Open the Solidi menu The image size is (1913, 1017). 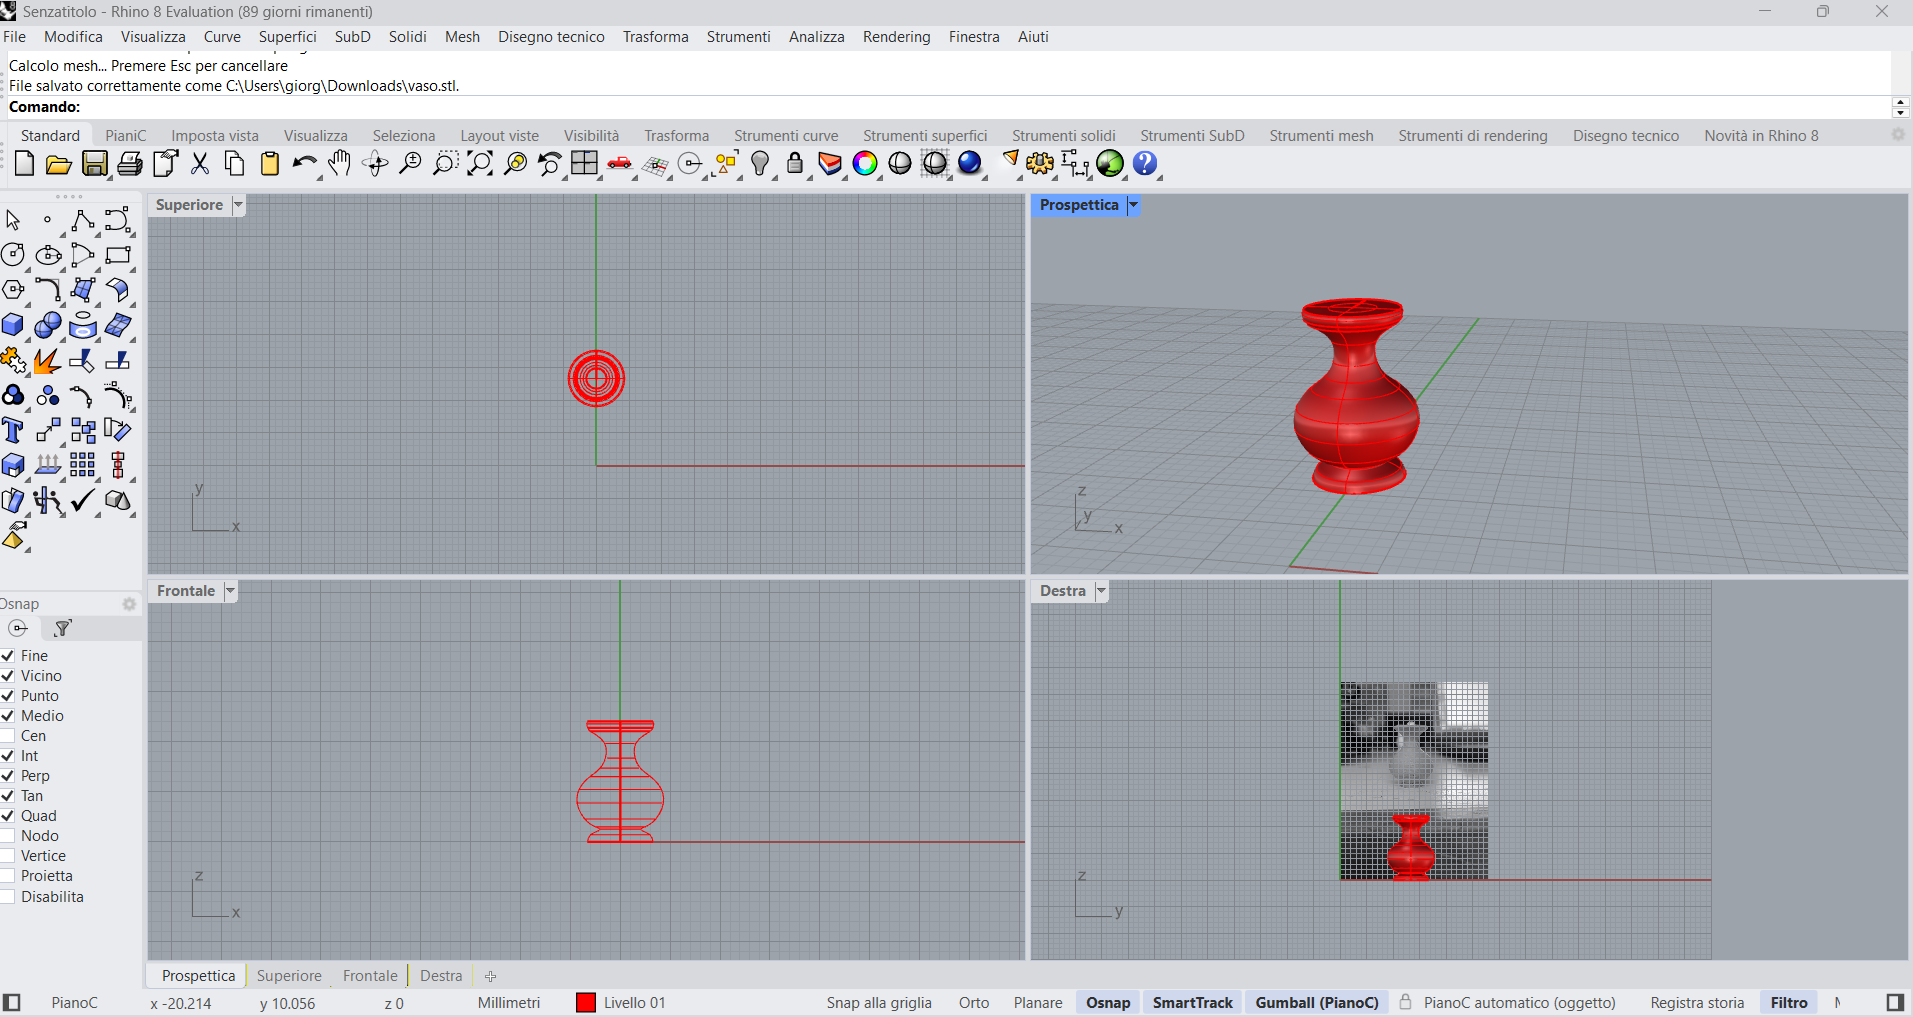407,37
